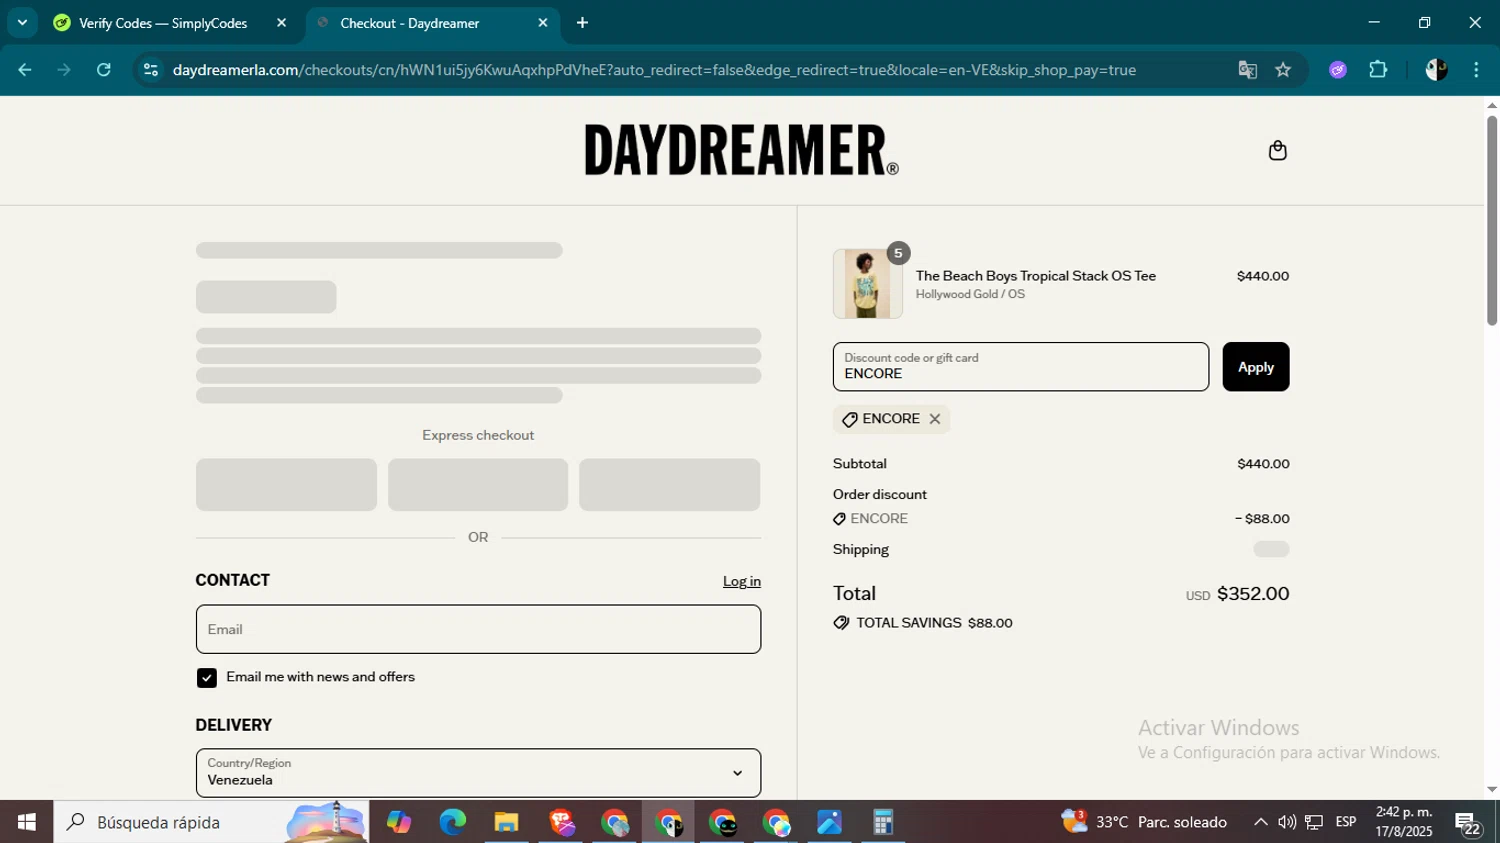Open the purple extension icon in toolbar
Screen dimensions: 1500x843
pos(1338,70)
